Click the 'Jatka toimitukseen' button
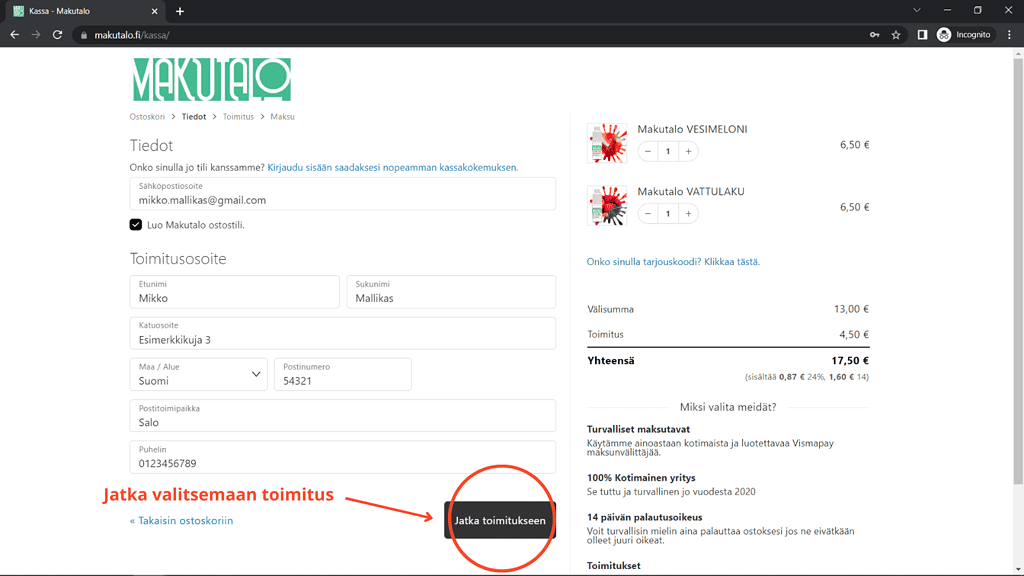 500,521
